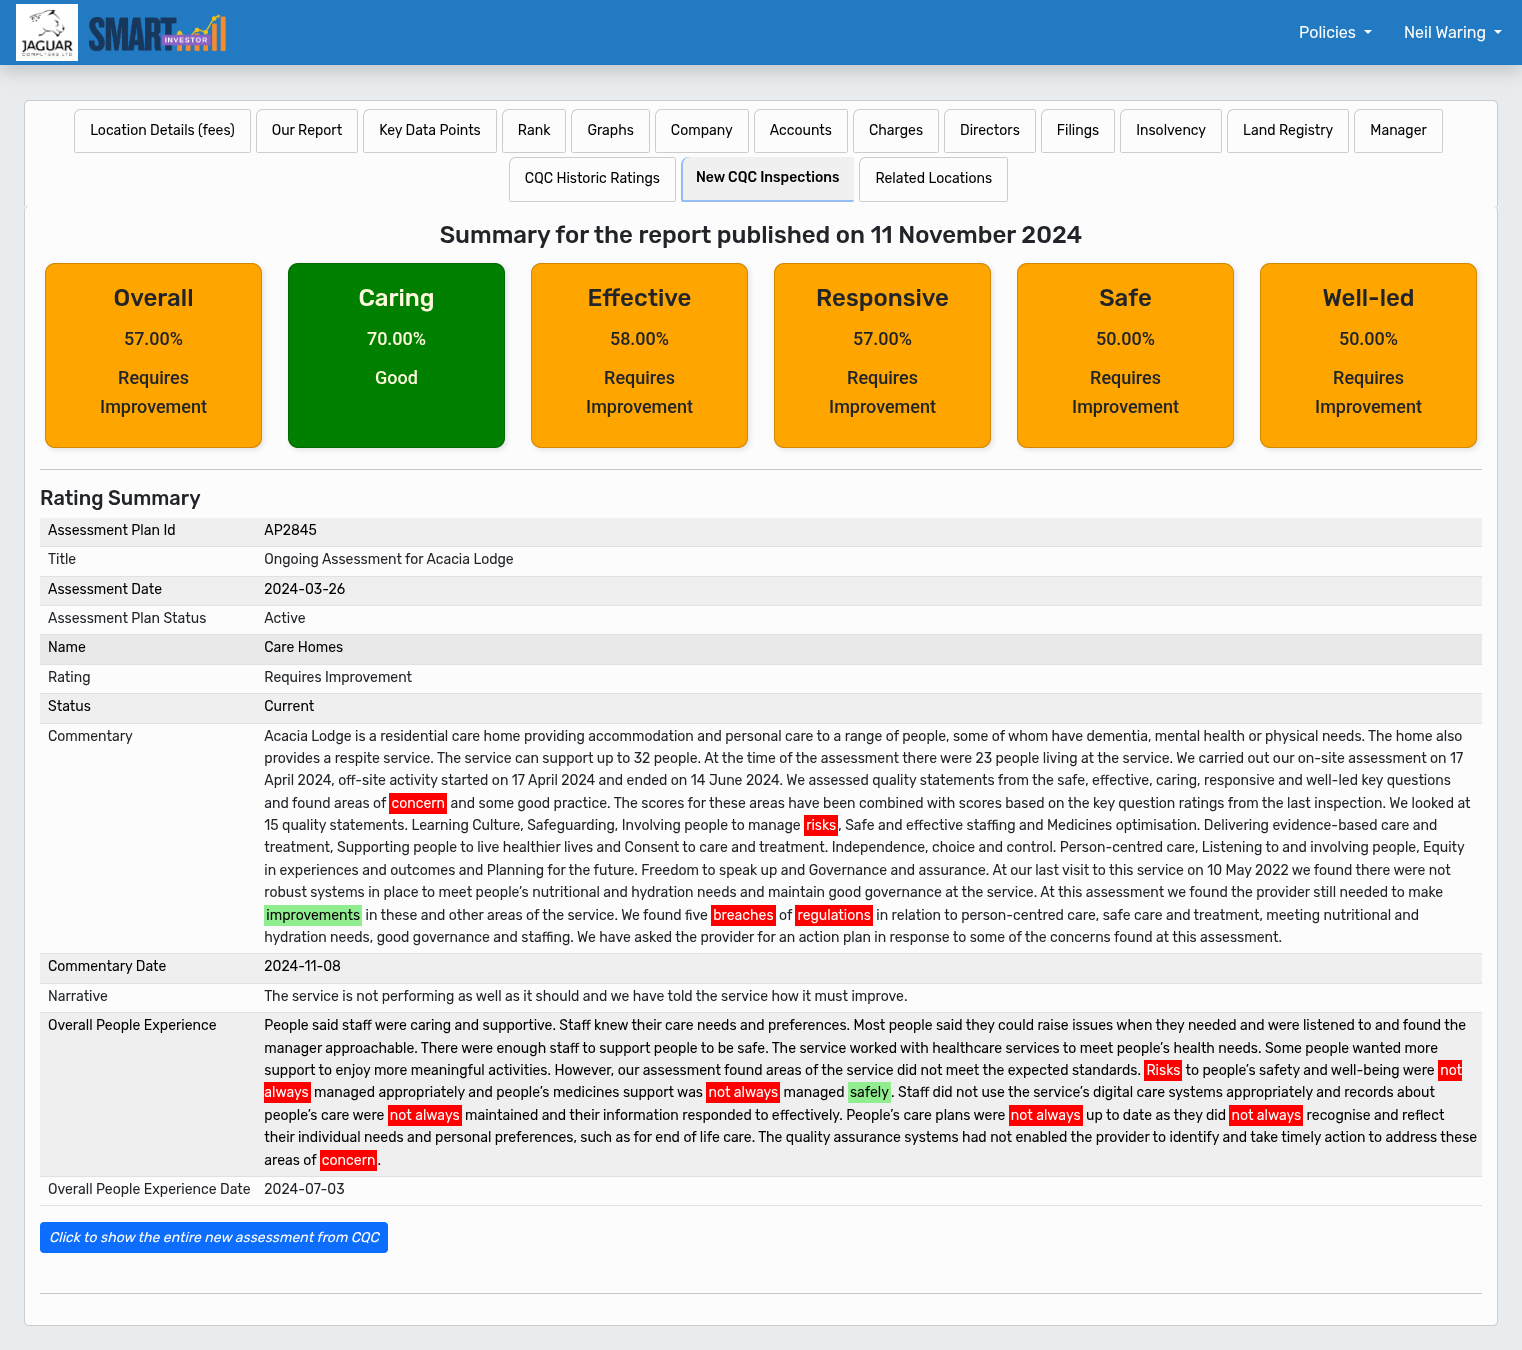Select the Well-led rating card

[1368, 355]
